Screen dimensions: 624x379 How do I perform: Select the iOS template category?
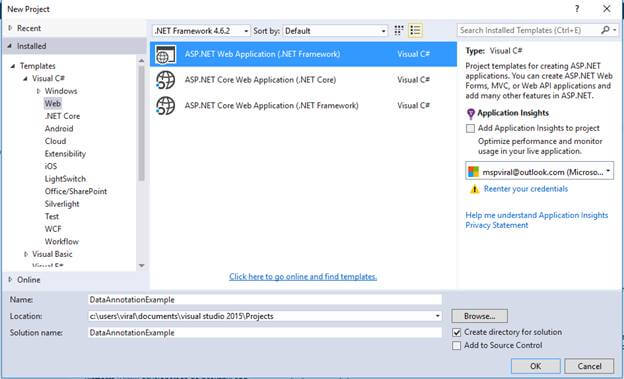point(51,166)
